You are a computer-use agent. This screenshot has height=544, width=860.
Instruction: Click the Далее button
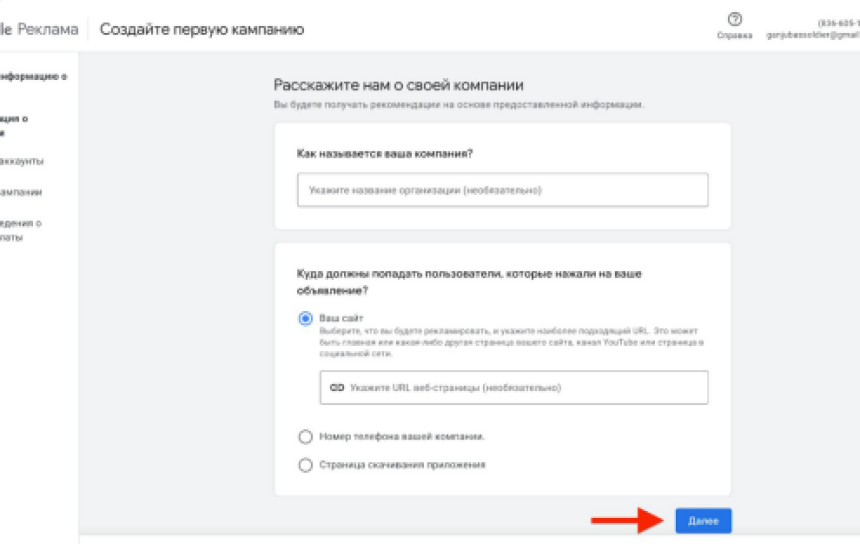pyautogui.click(x=703, y=520)
